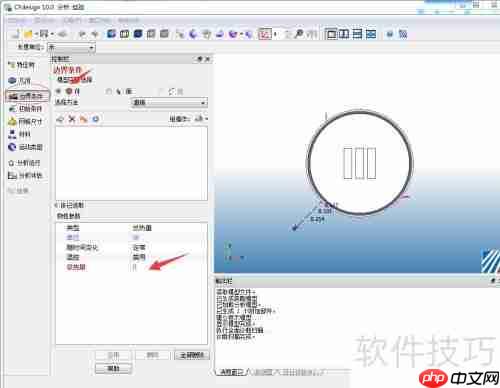This screenshot has width=500, height=388.
Task: Click the new file toolbar icon
Action: 16,34
